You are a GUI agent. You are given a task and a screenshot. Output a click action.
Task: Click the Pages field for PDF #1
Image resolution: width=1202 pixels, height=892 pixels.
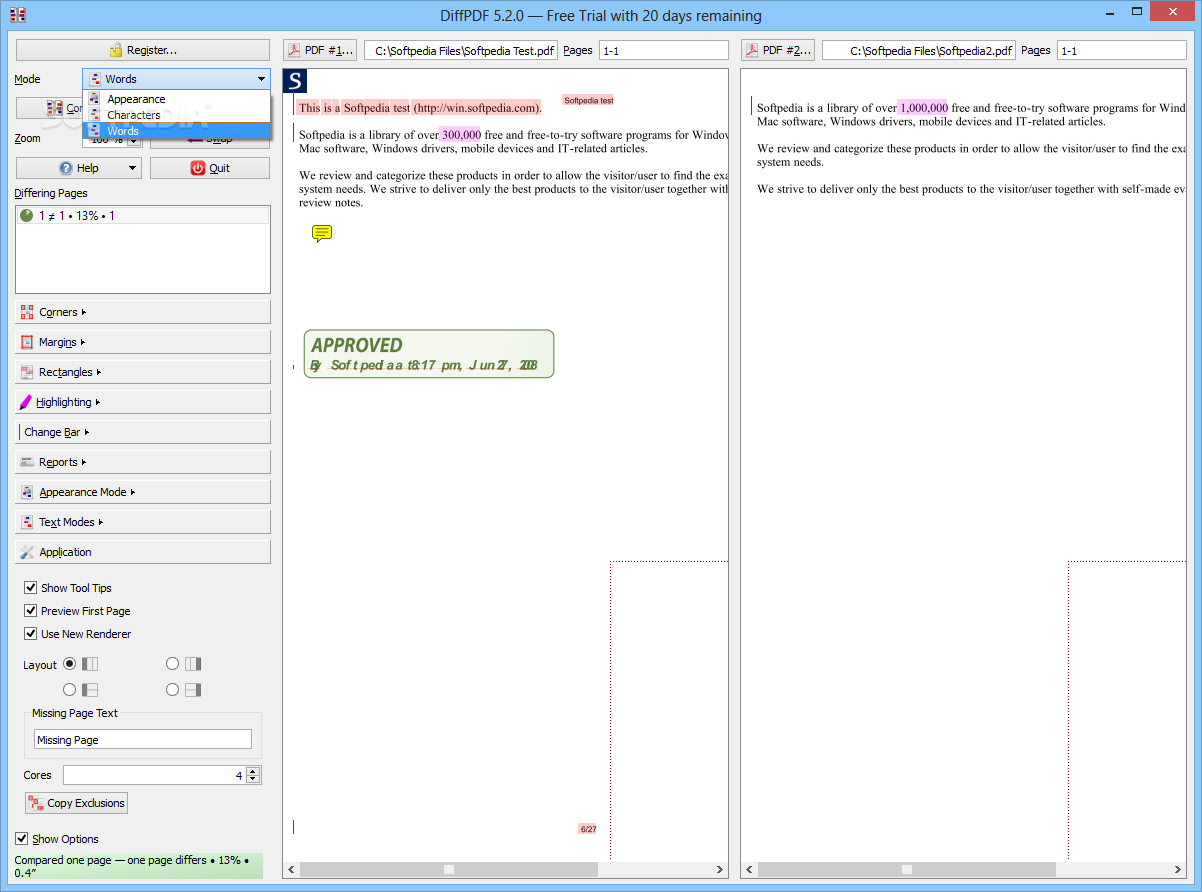[x=664, y=50]
